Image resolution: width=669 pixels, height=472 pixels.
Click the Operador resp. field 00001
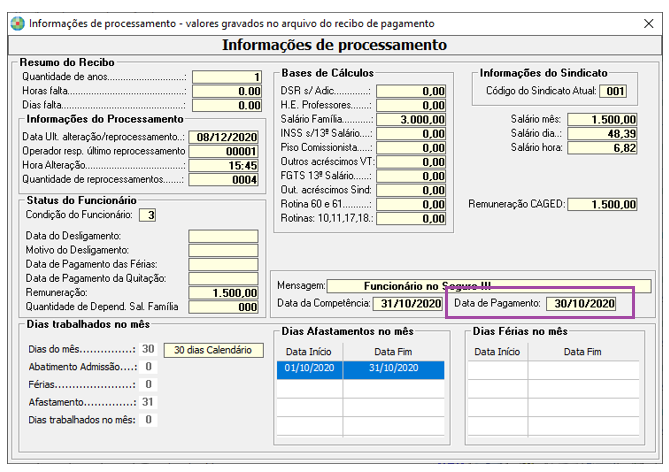pos(224,151)
